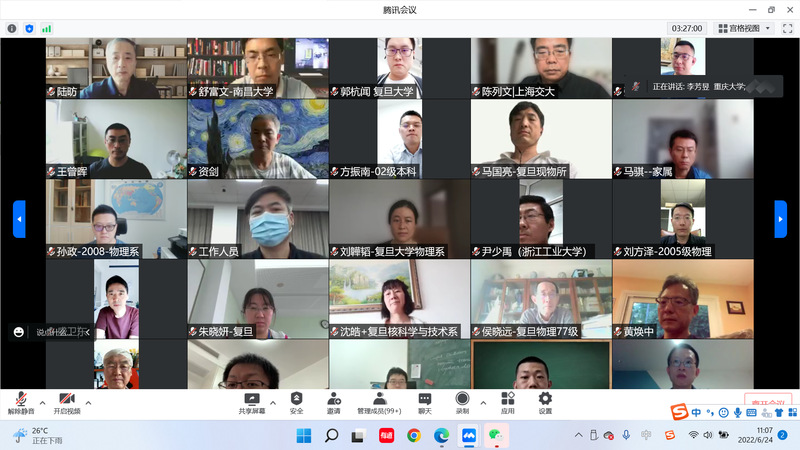Start recording with 录制 button
The width and height of the screenshot is (800, 450).
click(x=462, y=403)
